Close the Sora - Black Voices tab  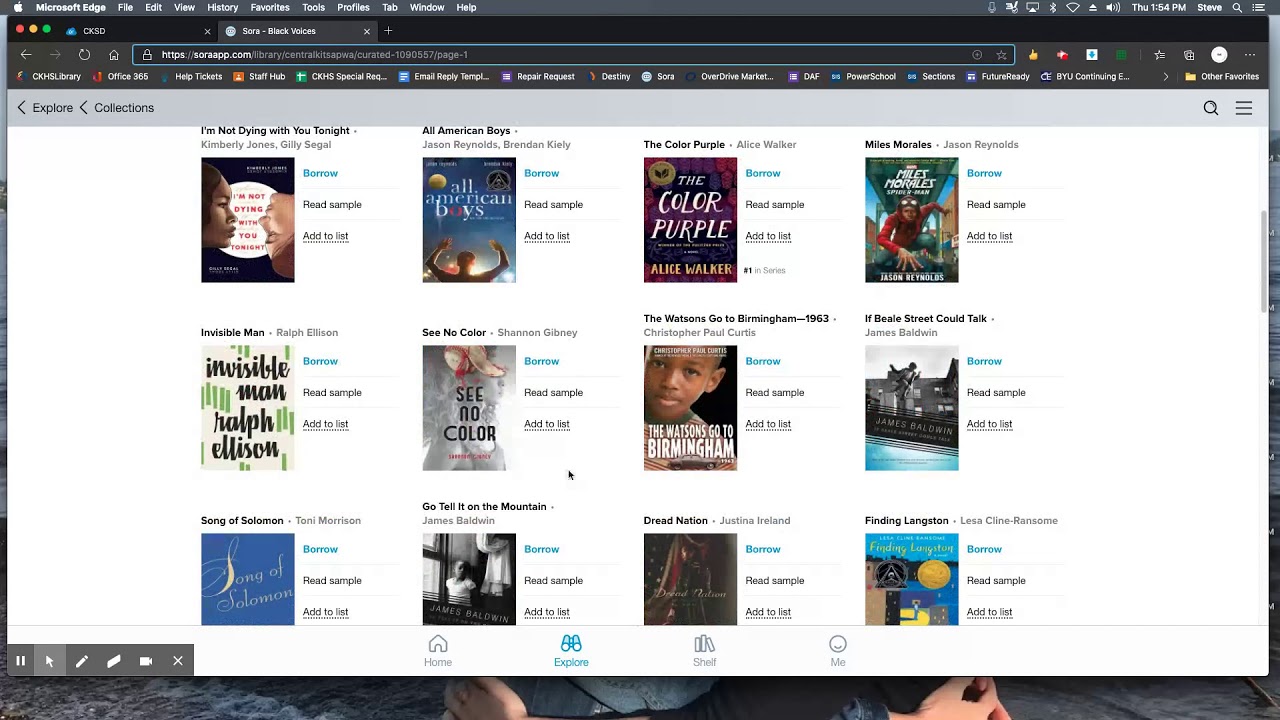367,31
